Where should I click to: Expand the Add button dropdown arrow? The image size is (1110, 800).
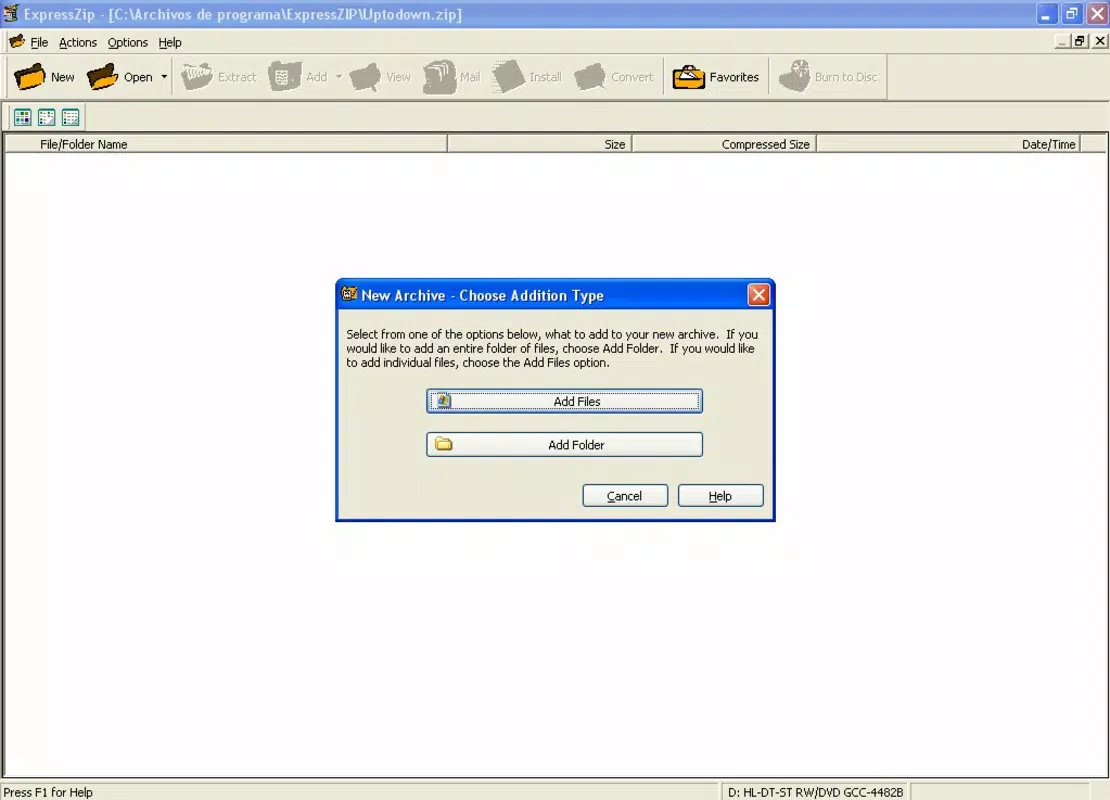[338, 77]
